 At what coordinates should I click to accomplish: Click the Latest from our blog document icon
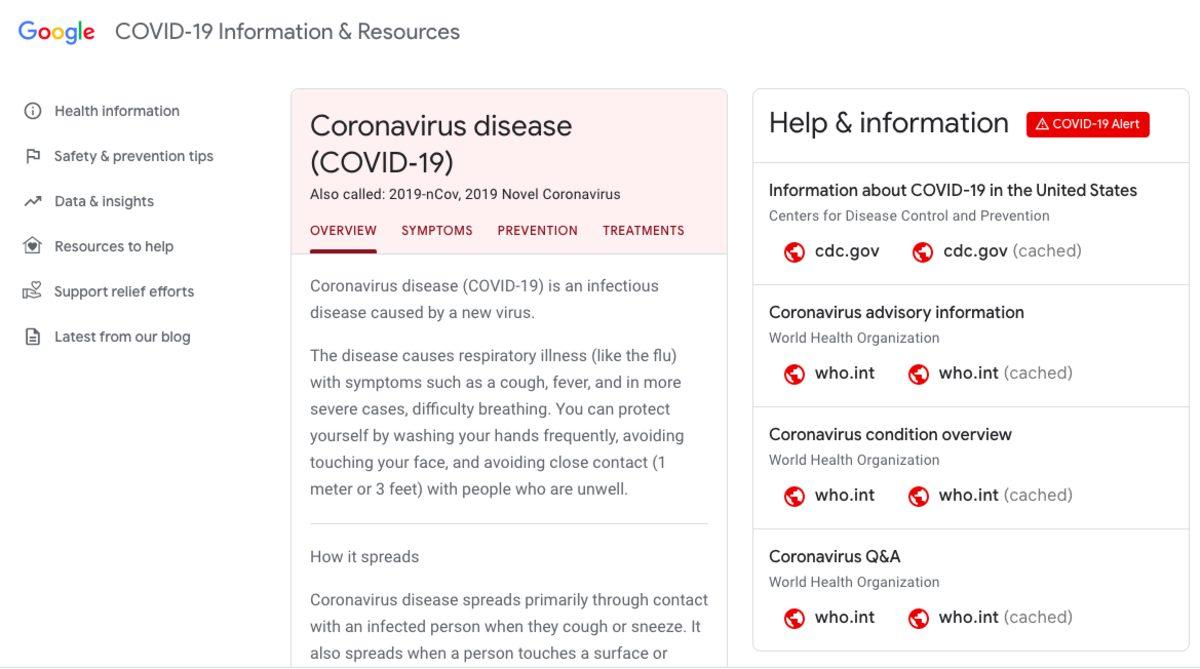pyautogui.click(x=33, y=336)
